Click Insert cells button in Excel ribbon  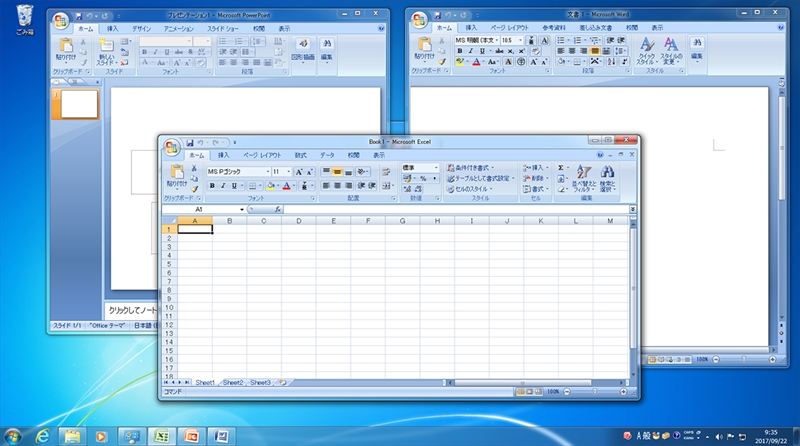pyautogui.click(x=535, y=168)
